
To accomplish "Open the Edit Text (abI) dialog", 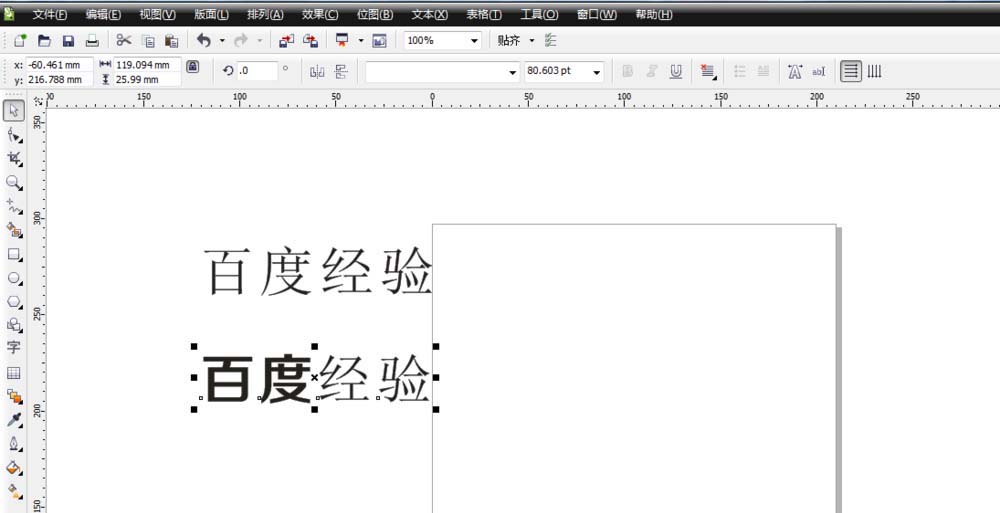I will (x=818, y=71).
